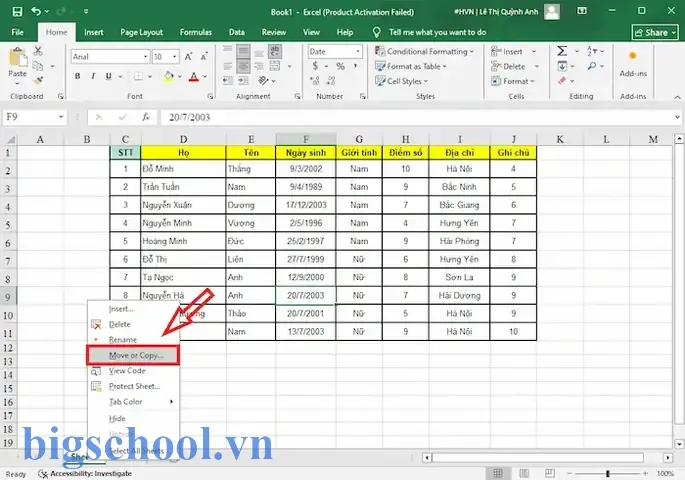Activate the Format Painter brush
The width and height of the screenshot is (685, 480).
point(38,80)
